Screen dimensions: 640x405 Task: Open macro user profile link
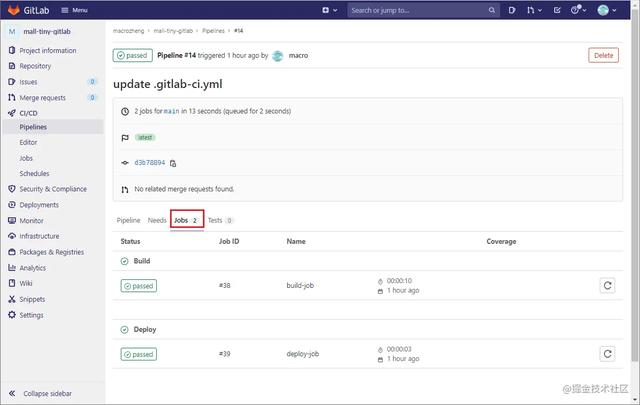(x=298, y=56)
